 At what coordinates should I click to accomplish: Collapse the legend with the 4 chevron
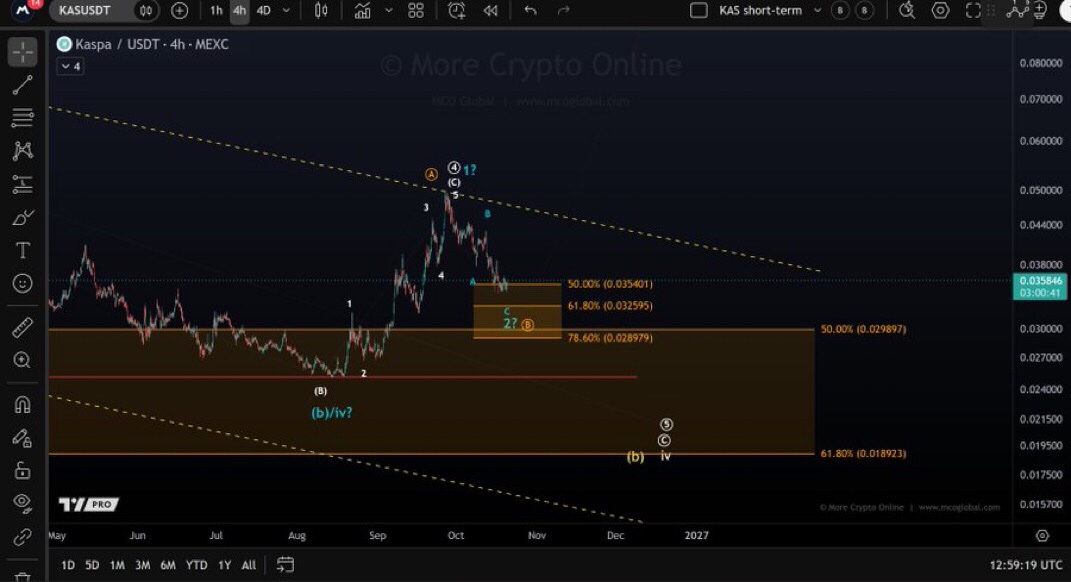70,66
